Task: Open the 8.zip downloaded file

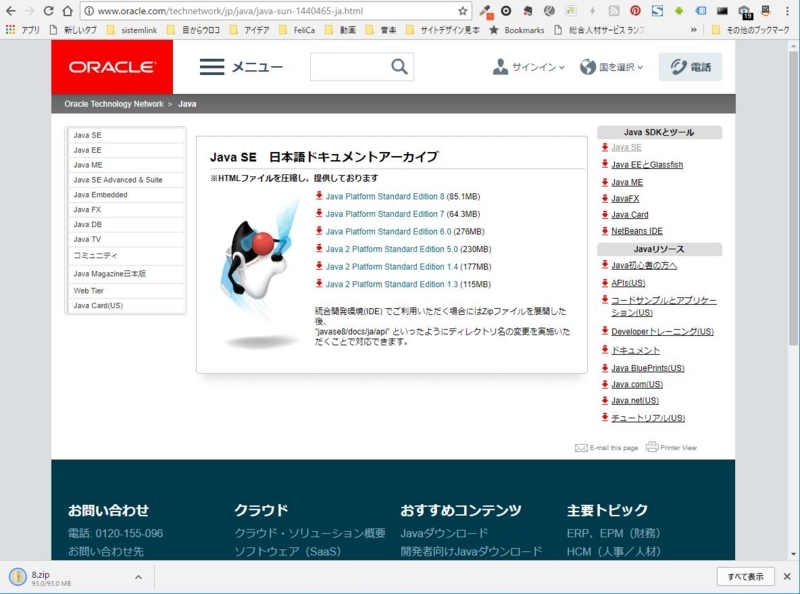Action: pos(41,578)
